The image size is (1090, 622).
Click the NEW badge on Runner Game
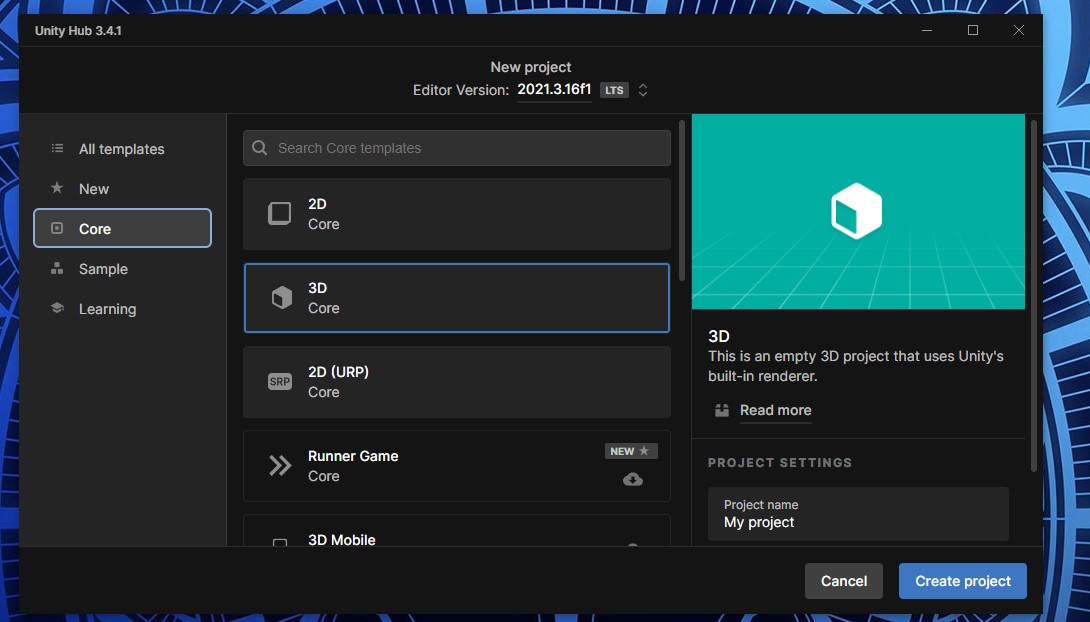631,451
